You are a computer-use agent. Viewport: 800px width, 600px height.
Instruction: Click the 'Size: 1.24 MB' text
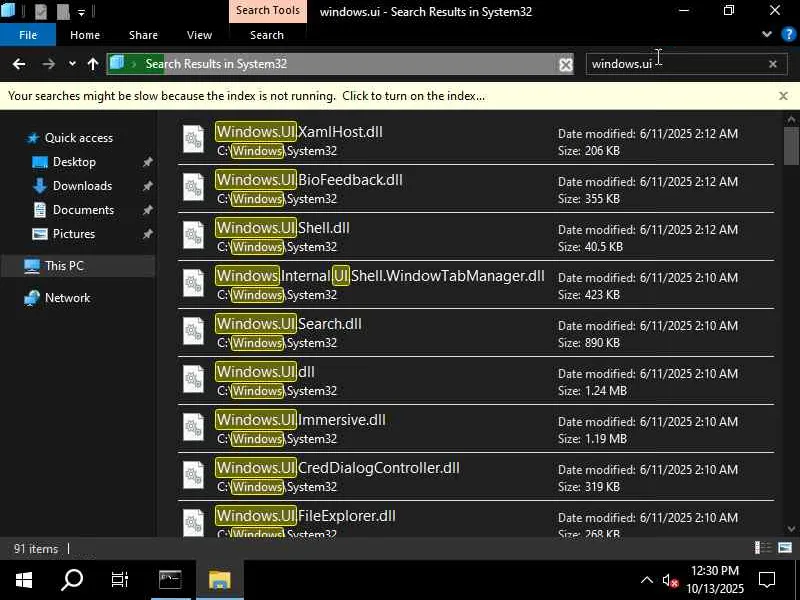coord(592,391)
